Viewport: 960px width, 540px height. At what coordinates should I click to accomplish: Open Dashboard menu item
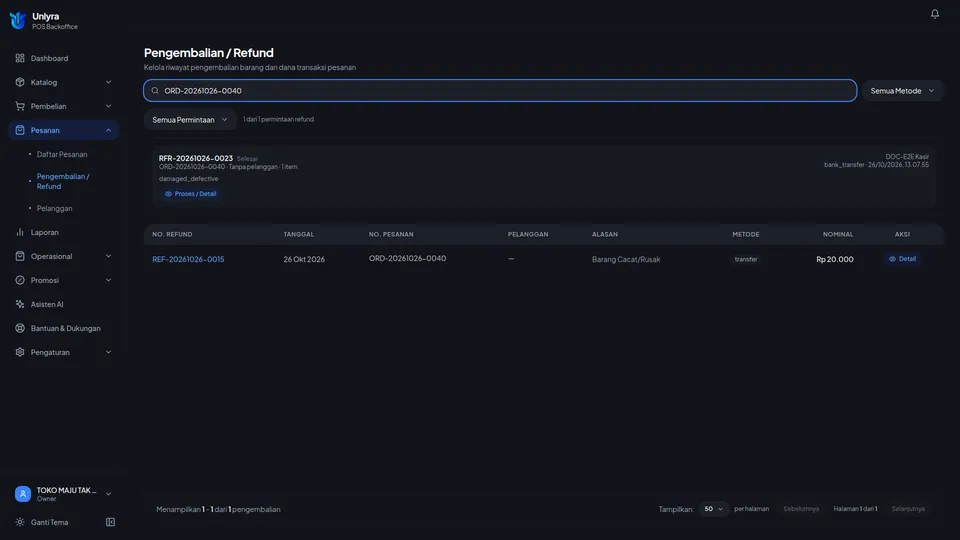click(64, 58)
